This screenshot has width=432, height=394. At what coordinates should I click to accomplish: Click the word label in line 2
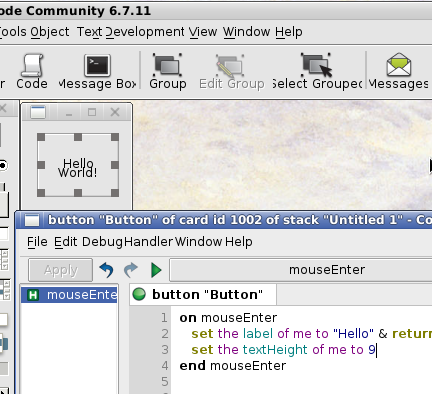(x=258, y=334)
